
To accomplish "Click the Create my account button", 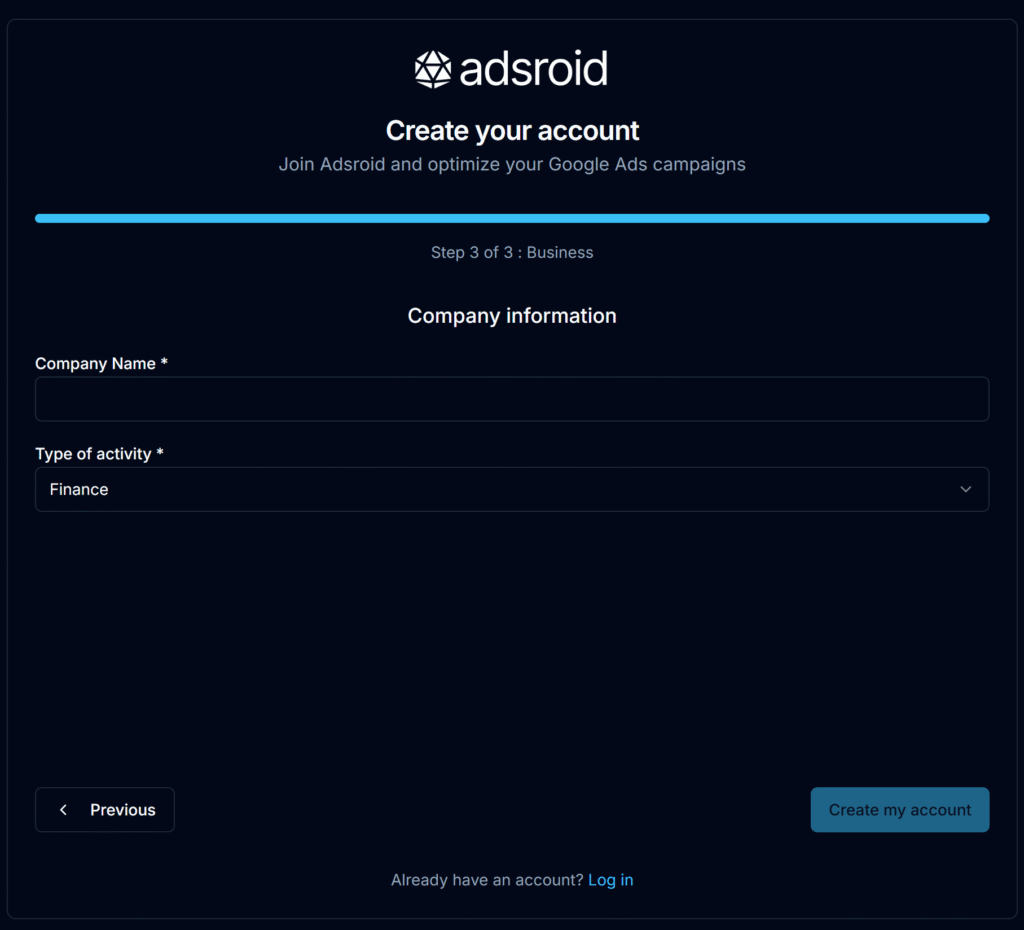I will click(x=900, y=810).
